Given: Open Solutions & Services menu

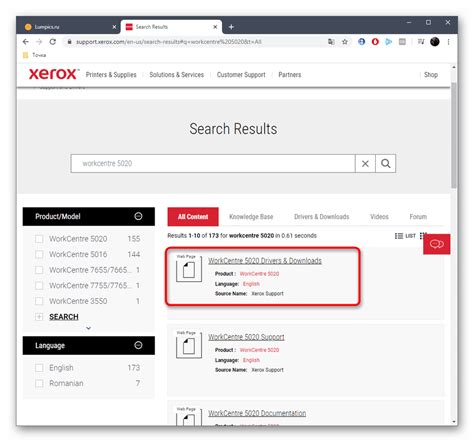Looking at the screenshot, I should [x=176, y=75].
